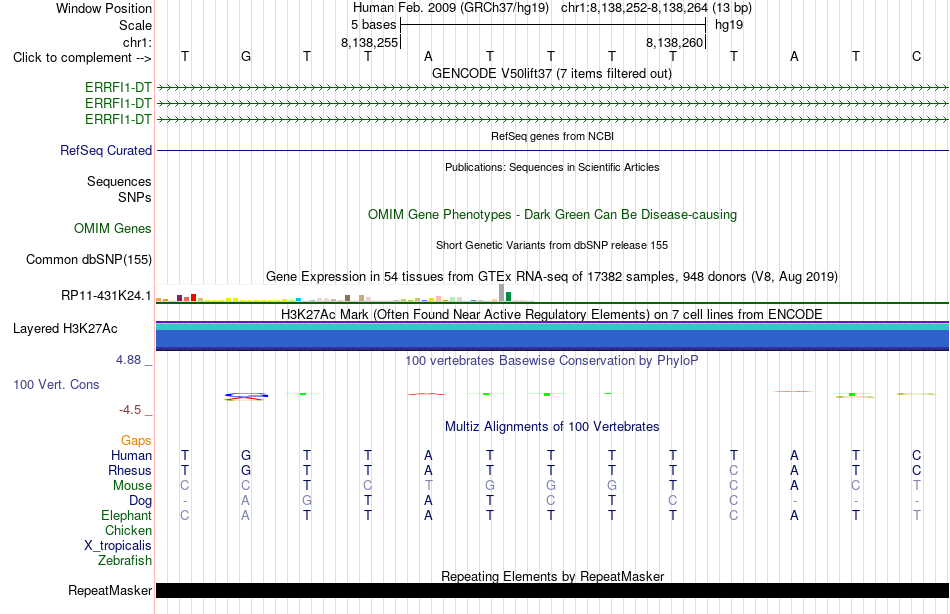Image resolution: width=950 pixels, height=614 pixels.
Task: Click the tallest gray bar in GTEx chart
Action: click(x=501, y=292)
